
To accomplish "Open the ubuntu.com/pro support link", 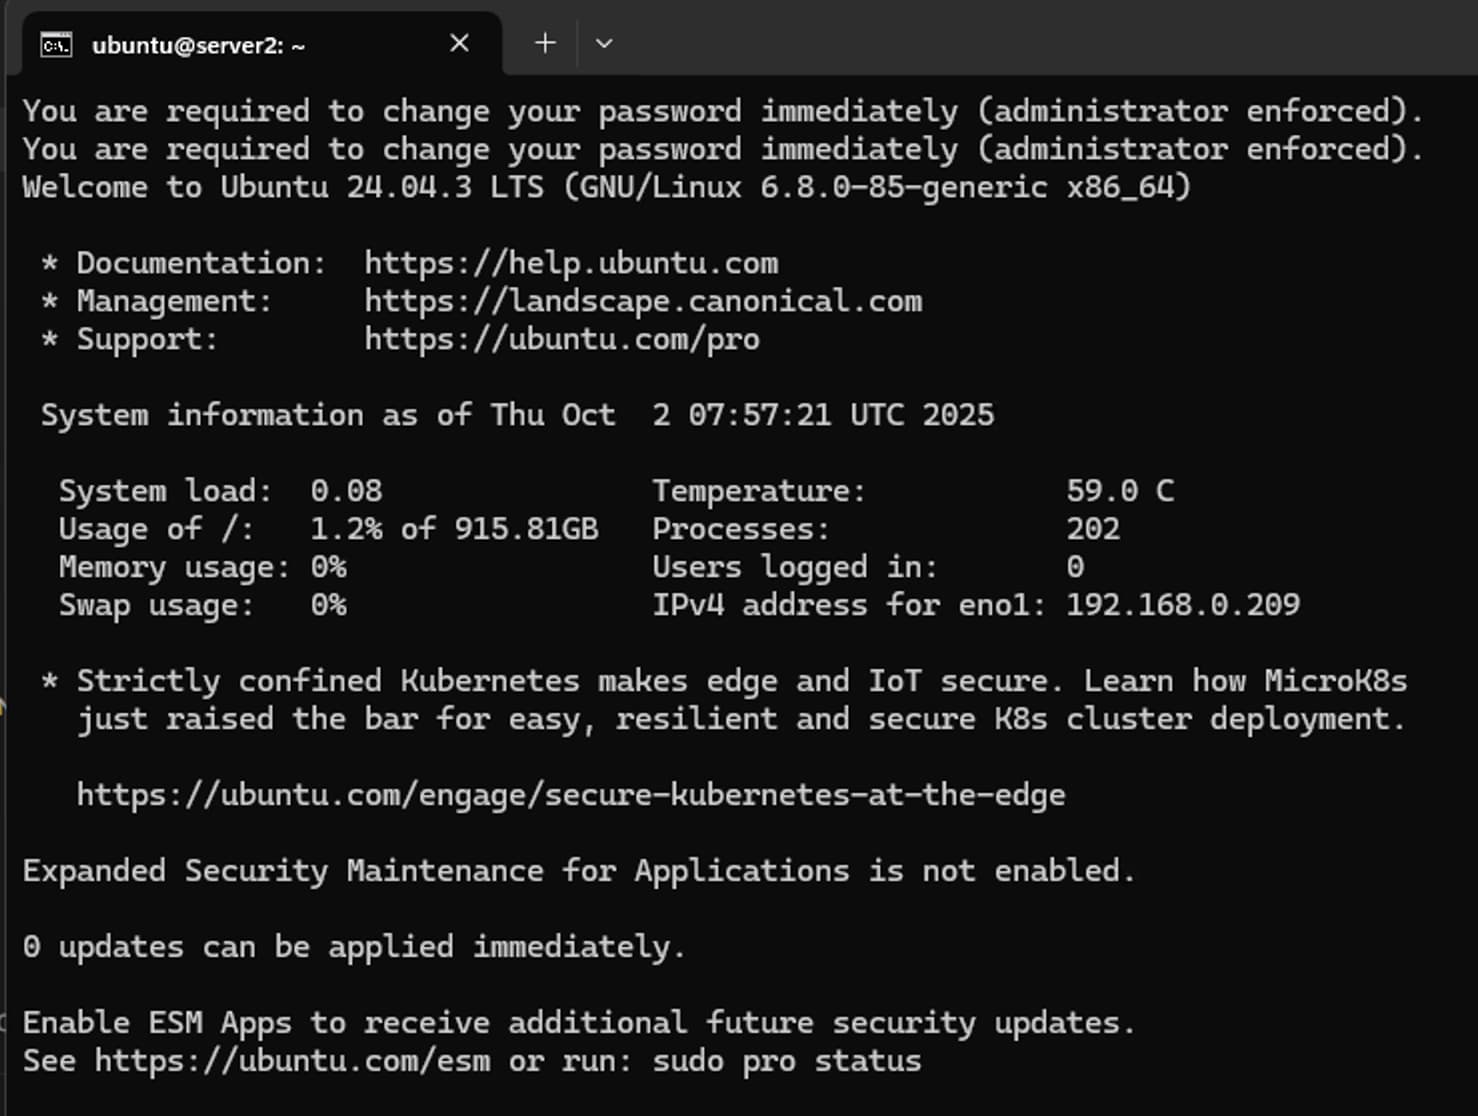I will [561, 339].
